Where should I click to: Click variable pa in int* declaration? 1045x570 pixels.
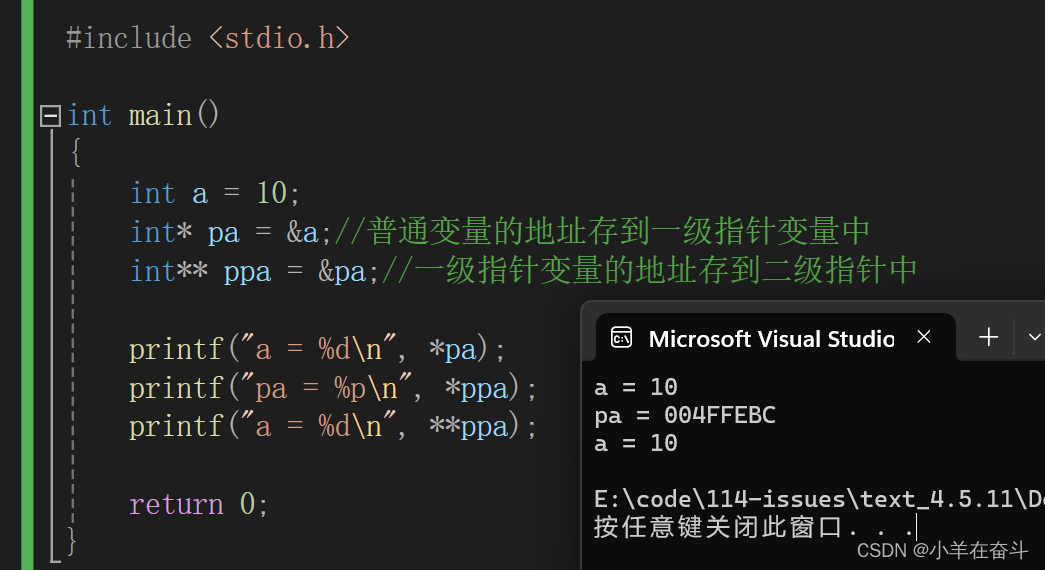(223, 232)
